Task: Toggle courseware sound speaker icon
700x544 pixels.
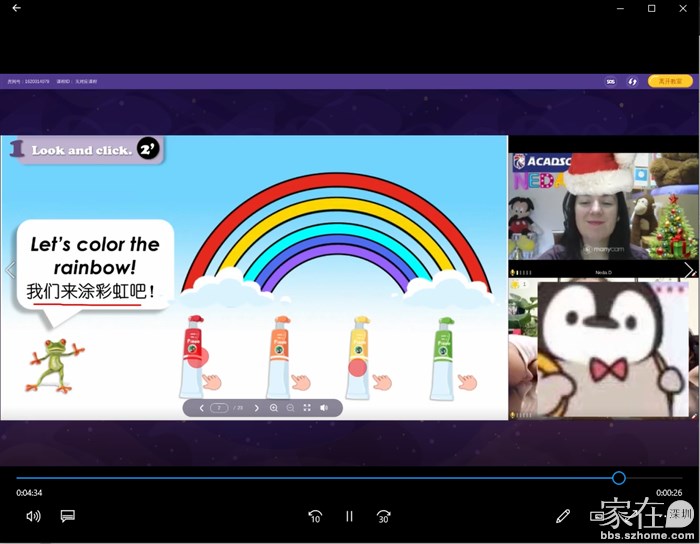Action: (324, 408)
